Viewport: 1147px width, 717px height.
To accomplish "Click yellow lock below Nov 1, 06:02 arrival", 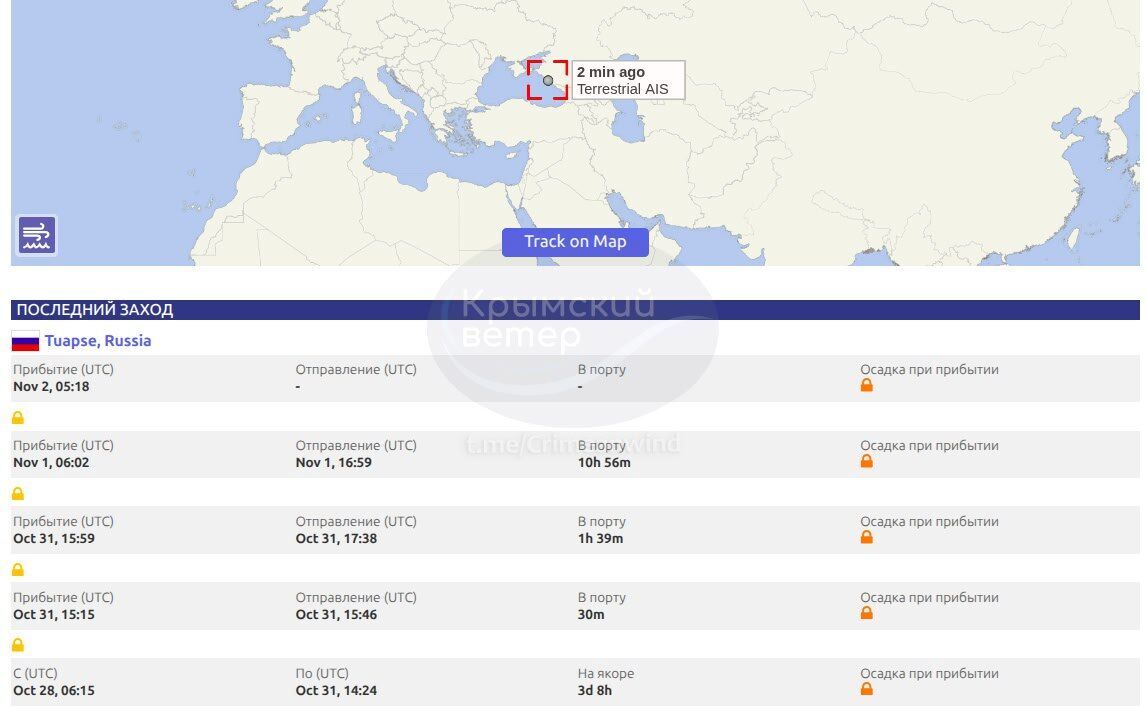I will click(x=18, y=494).
